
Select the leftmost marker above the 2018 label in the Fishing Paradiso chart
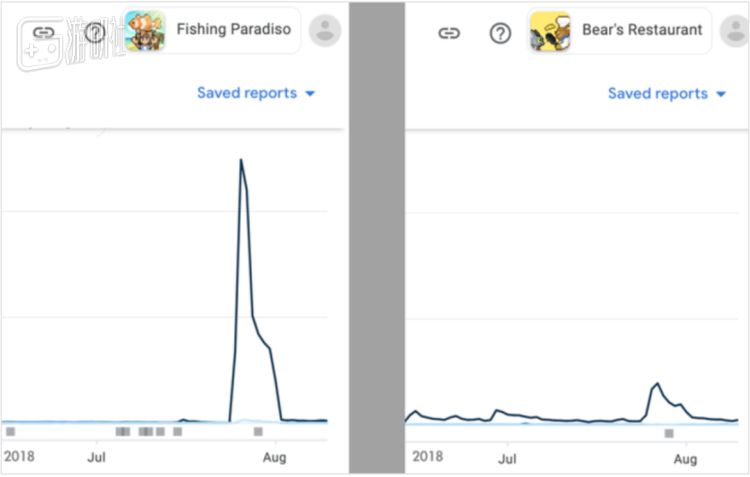pyautogui.click(x=10, y=432)
